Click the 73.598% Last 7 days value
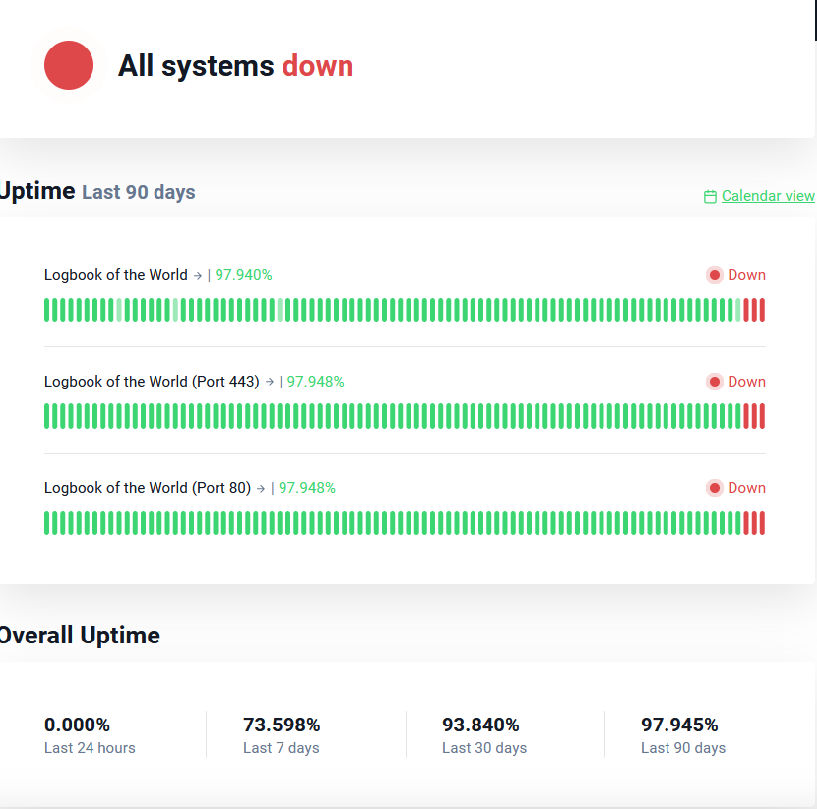 coord(281,725)
